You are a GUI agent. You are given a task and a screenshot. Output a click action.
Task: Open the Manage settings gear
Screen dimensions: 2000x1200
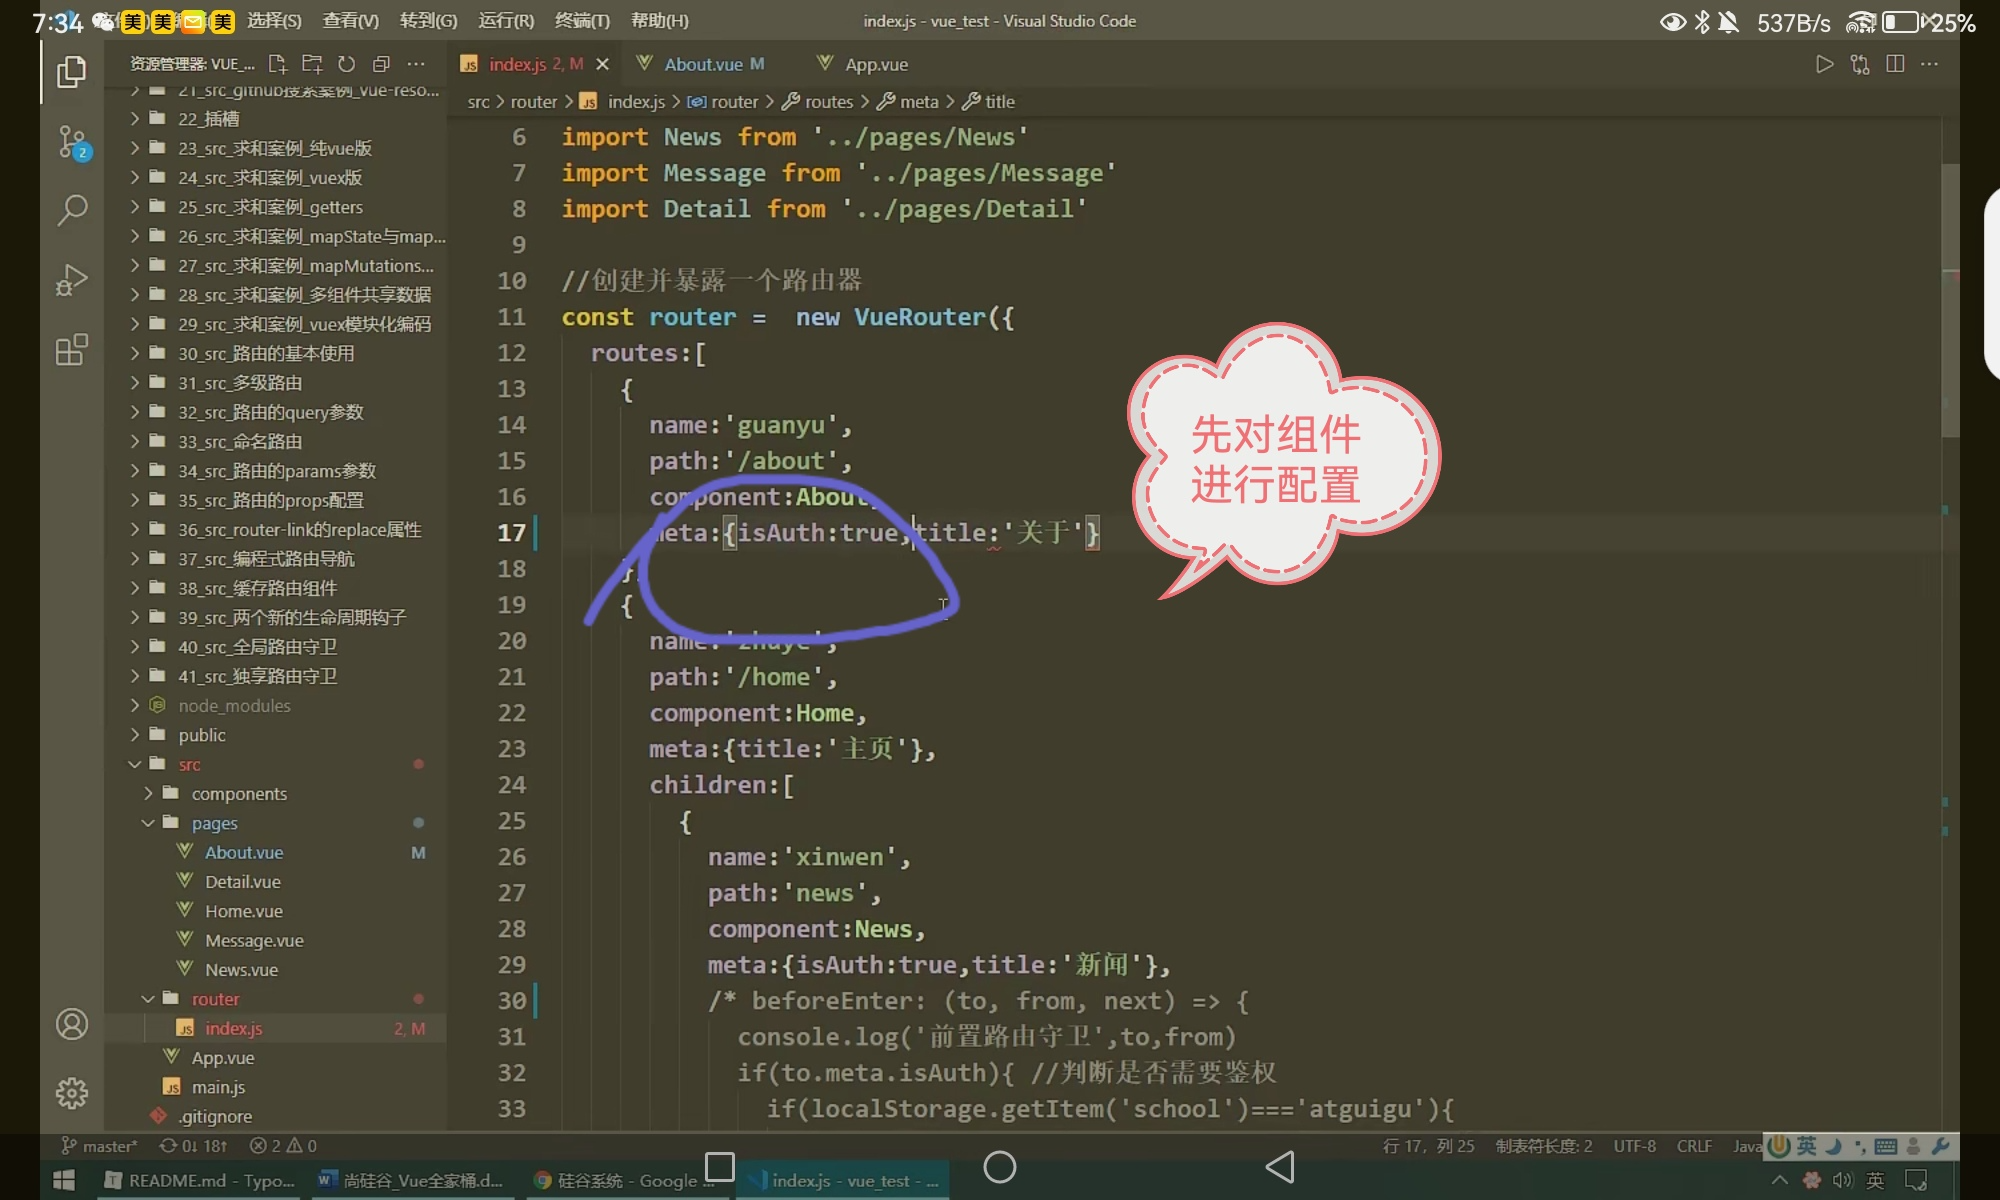[71, 1093]
